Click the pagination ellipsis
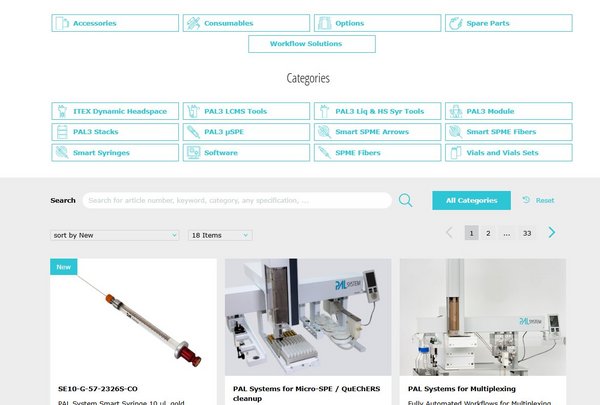This screenshot has height=405, width=600. point(507,233)
